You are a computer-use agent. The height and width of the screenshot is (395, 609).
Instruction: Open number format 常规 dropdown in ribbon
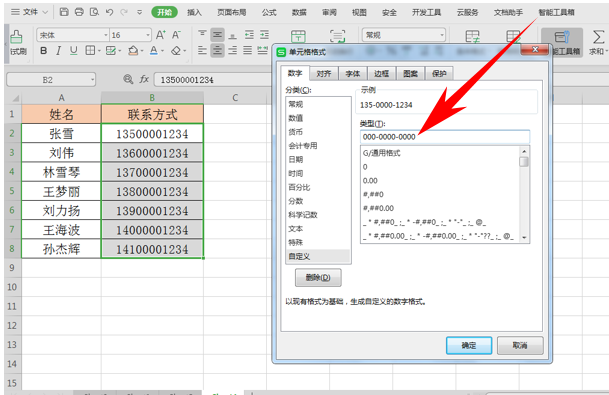[442, 35]
